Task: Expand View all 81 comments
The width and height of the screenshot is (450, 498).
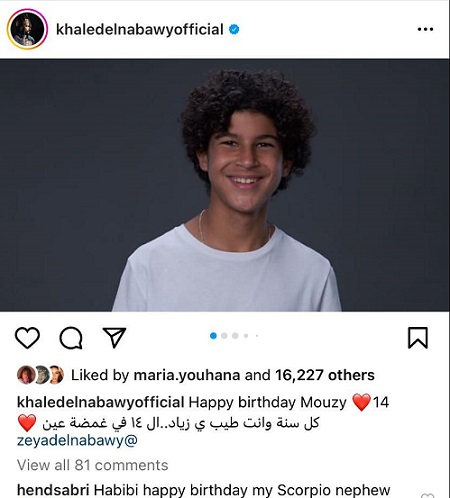Action: point(92,465)
